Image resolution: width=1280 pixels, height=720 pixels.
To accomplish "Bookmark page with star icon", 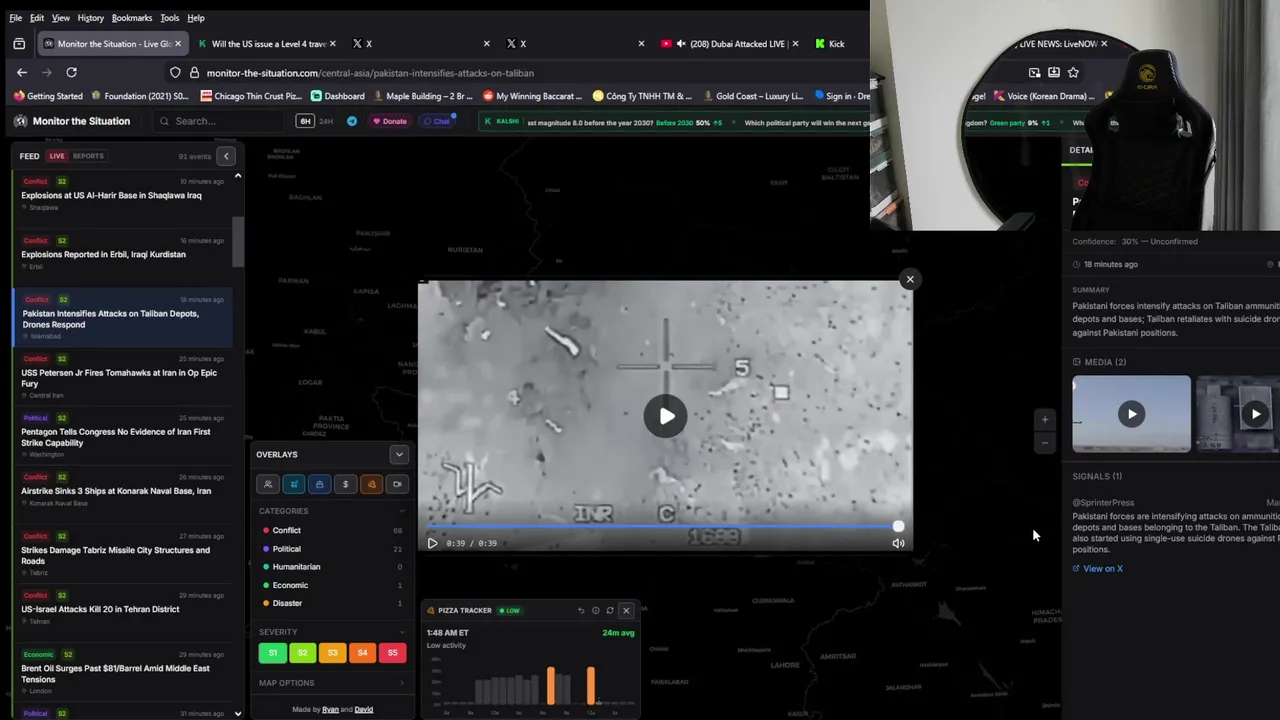I will click(x=1073, y=72).
